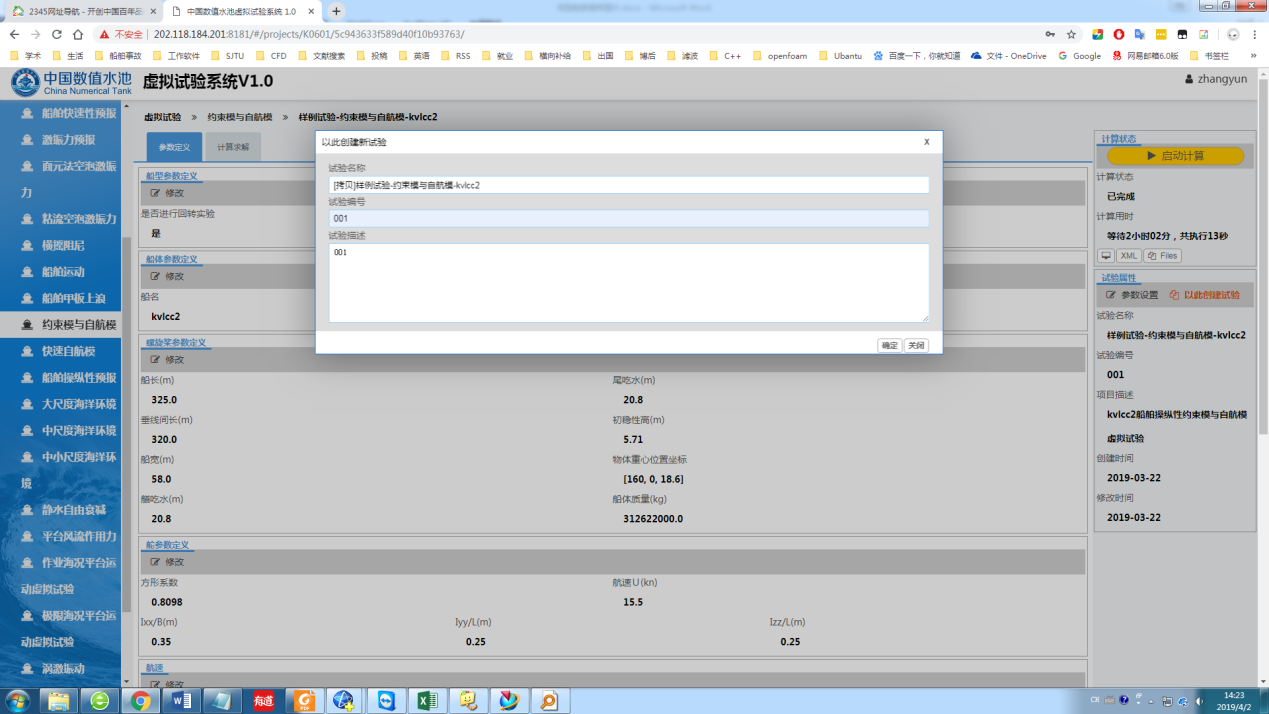Open the XML output button
Image resolution: width=1269 pixels, height=714 pixels.
point(1128,256)
